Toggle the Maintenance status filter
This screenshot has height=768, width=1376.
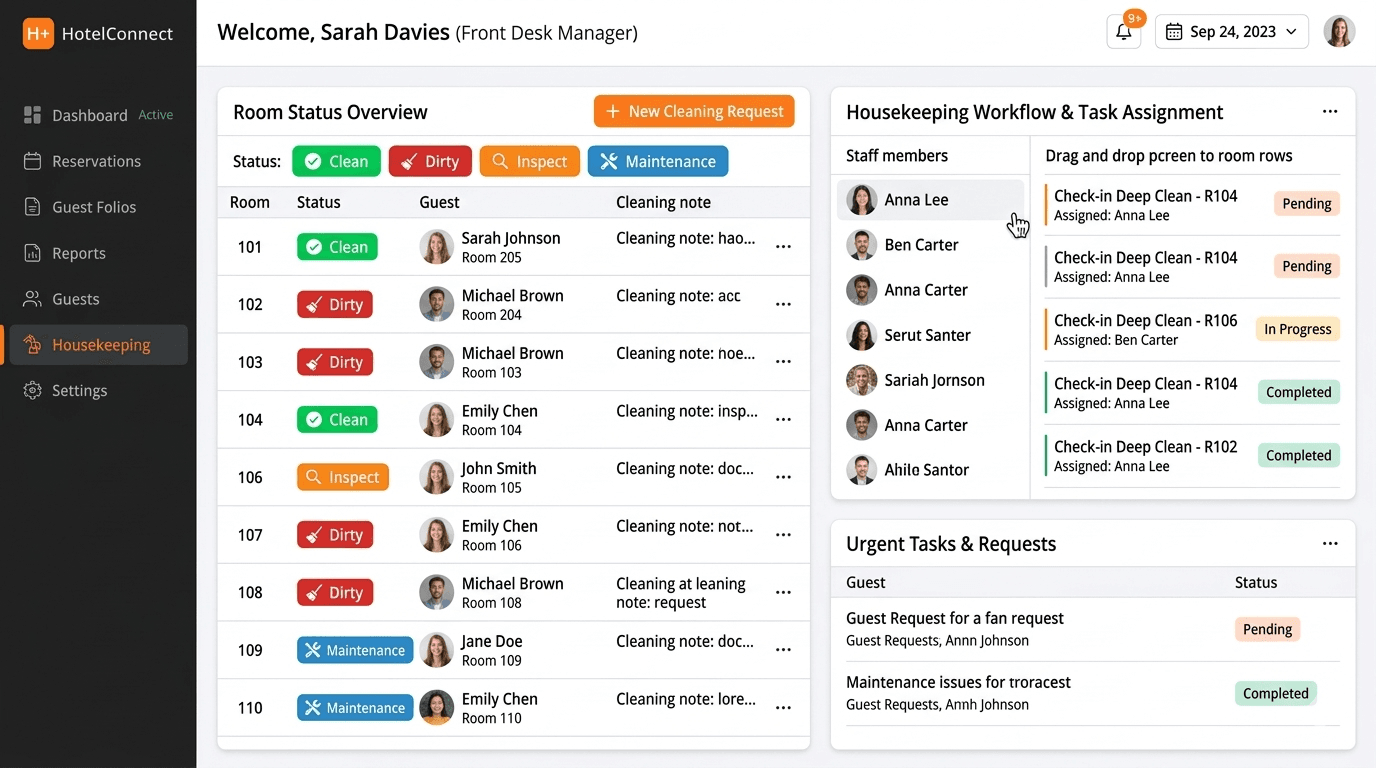click(657, 162)
